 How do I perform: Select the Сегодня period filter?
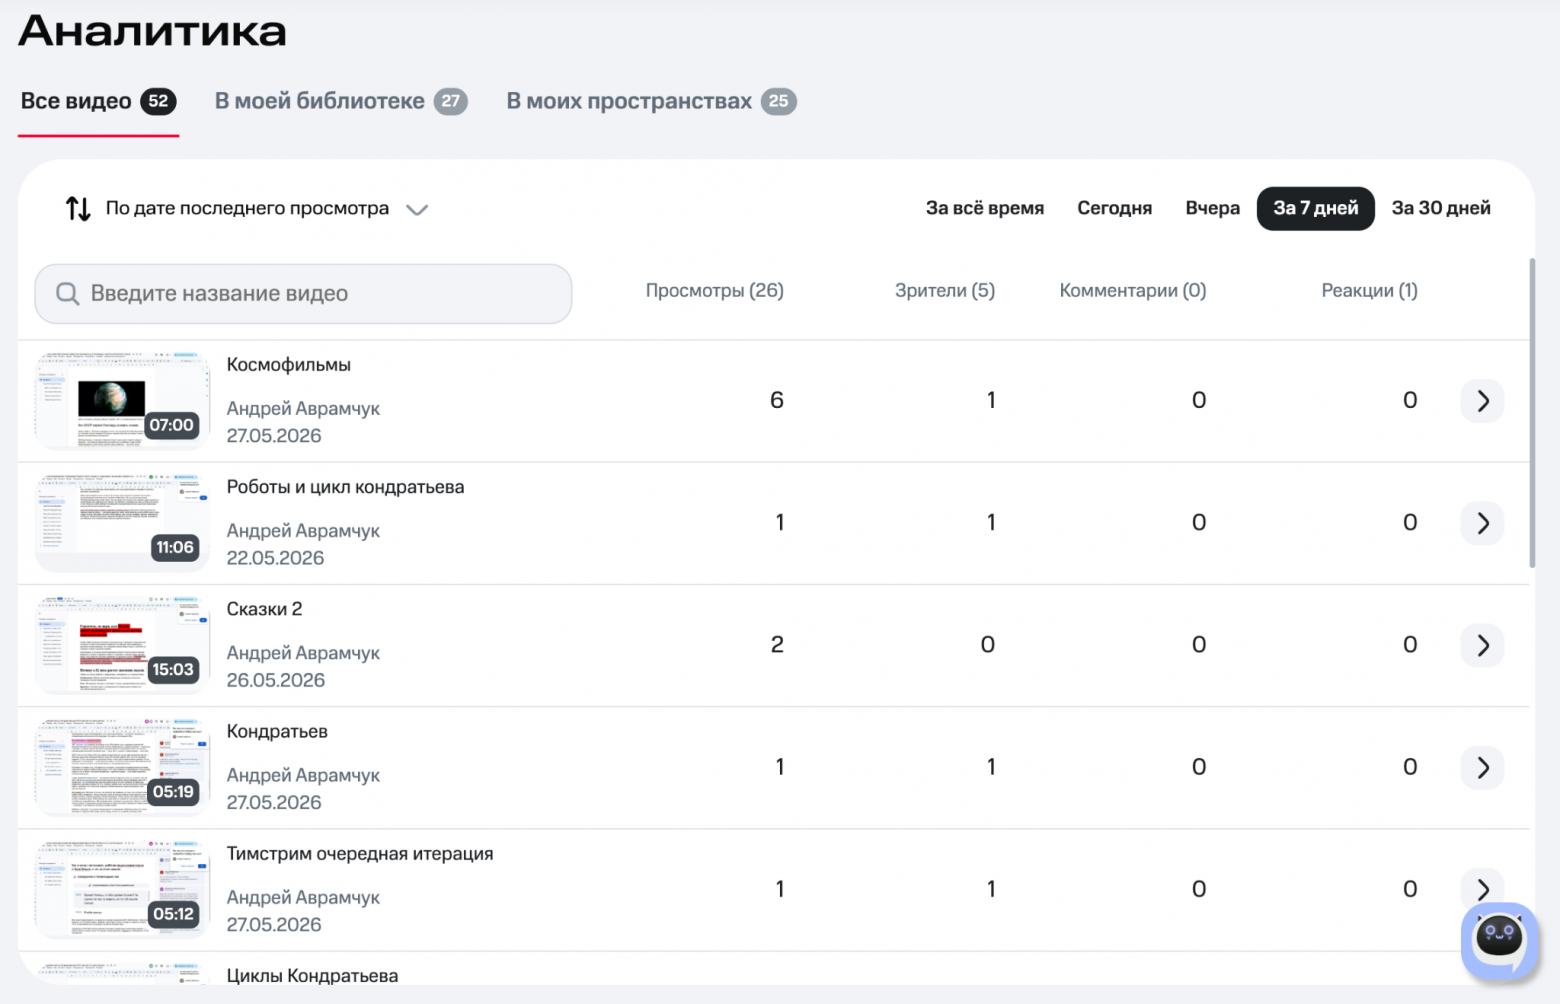coord(1114,208)
